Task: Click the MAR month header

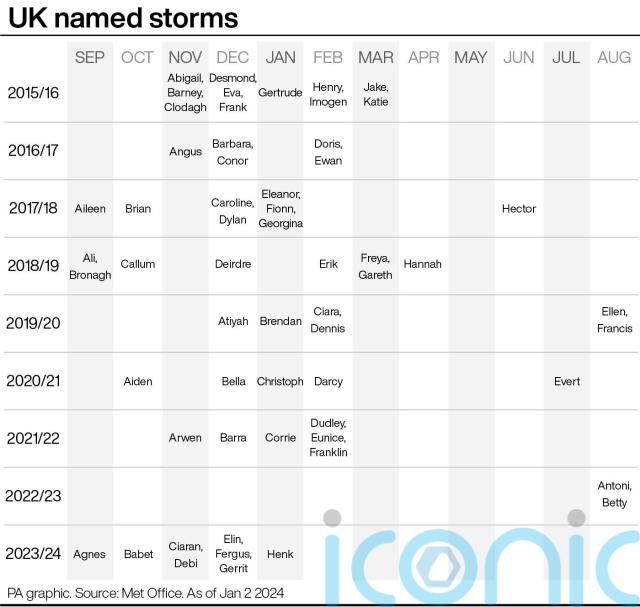Action: pyautogui.click(x=375, y=57)
